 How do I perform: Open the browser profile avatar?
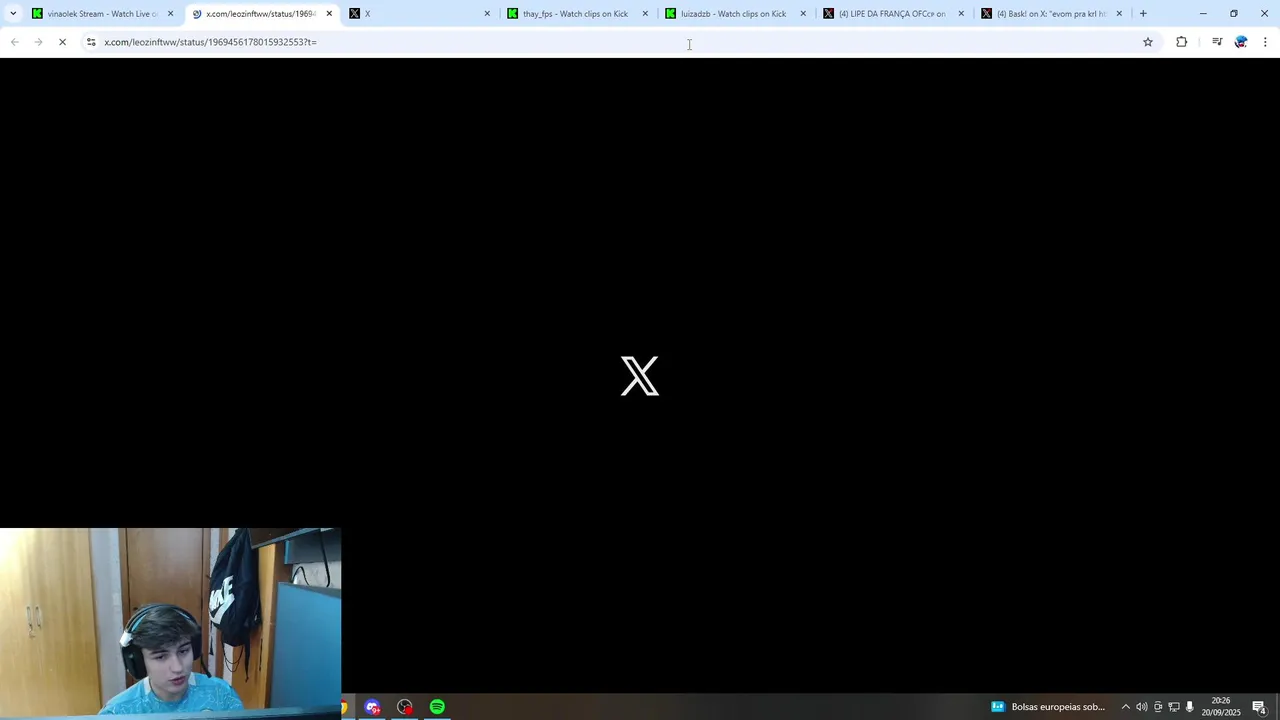coord(1241,42)
